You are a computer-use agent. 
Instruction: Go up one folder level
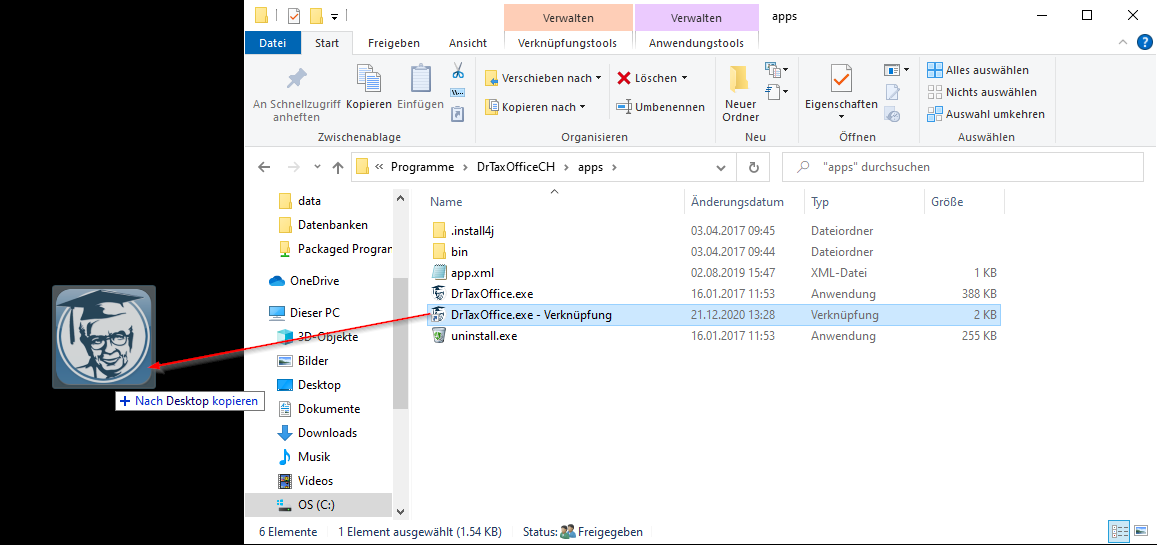(x=338, y=167)
